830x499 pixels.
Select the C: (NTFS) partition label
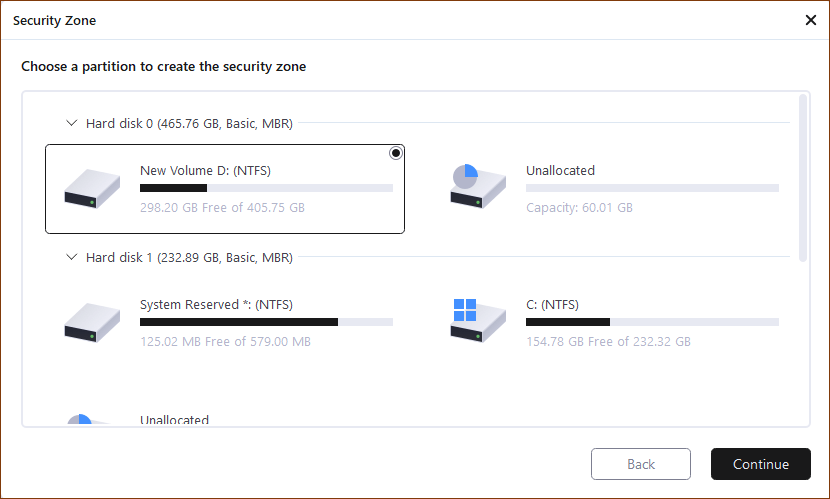point(552,305)
